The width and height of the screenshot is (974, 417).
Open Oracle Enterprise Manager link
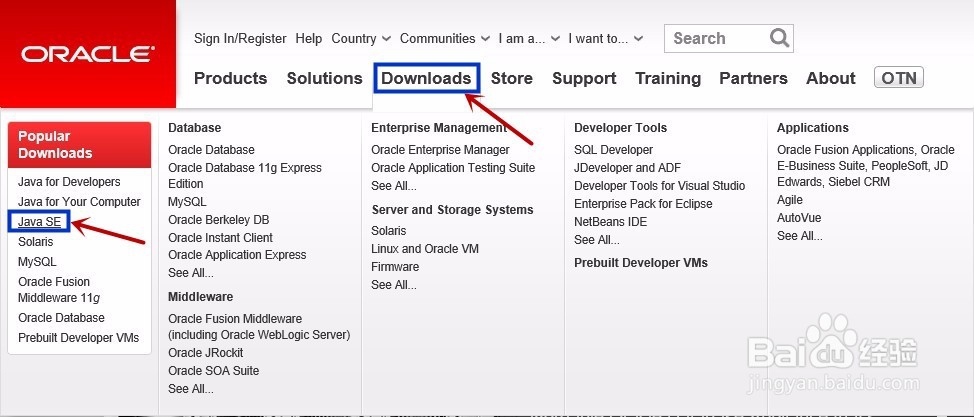tap(440, 150)
